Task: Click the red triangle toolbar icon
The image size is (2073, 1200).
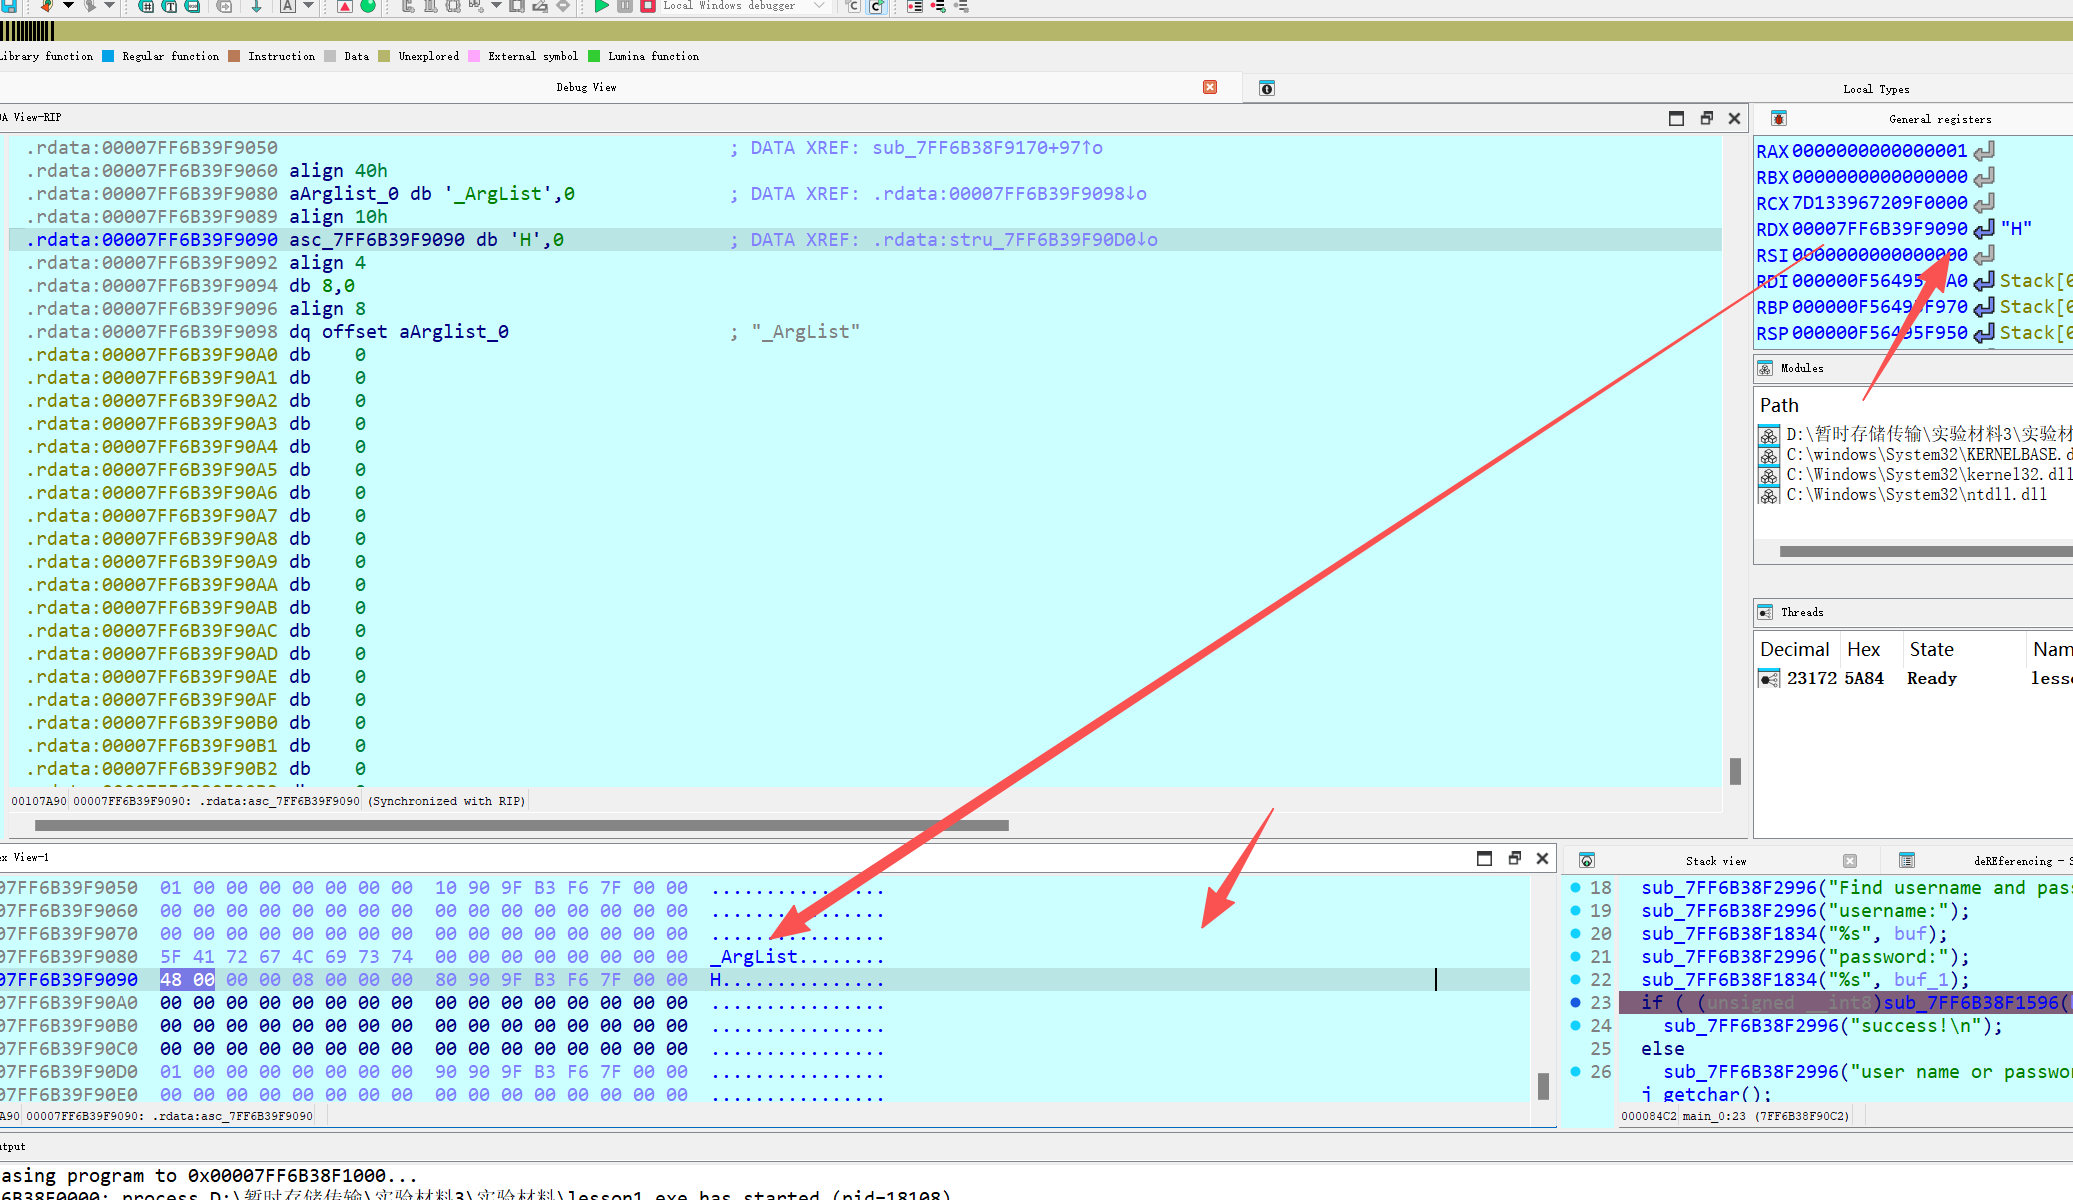Action: click(344, 6)
